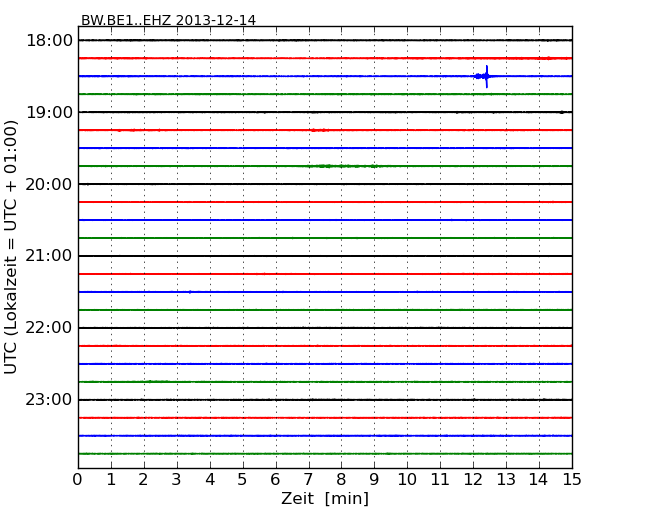Click the x-axis tick label '8'

coord(341,479)
